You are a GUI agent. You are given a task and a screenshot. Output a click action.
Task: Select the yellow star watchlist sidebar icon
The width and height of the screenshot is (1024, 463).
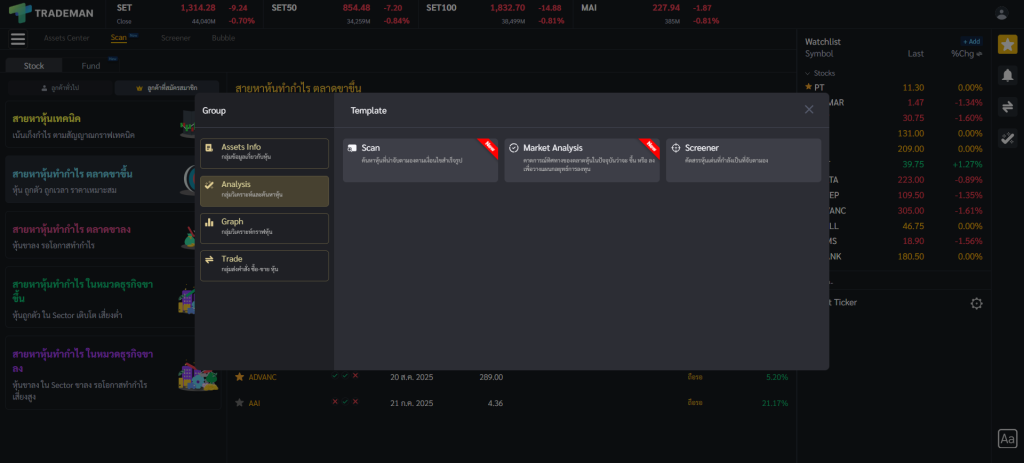point(1007,44)
